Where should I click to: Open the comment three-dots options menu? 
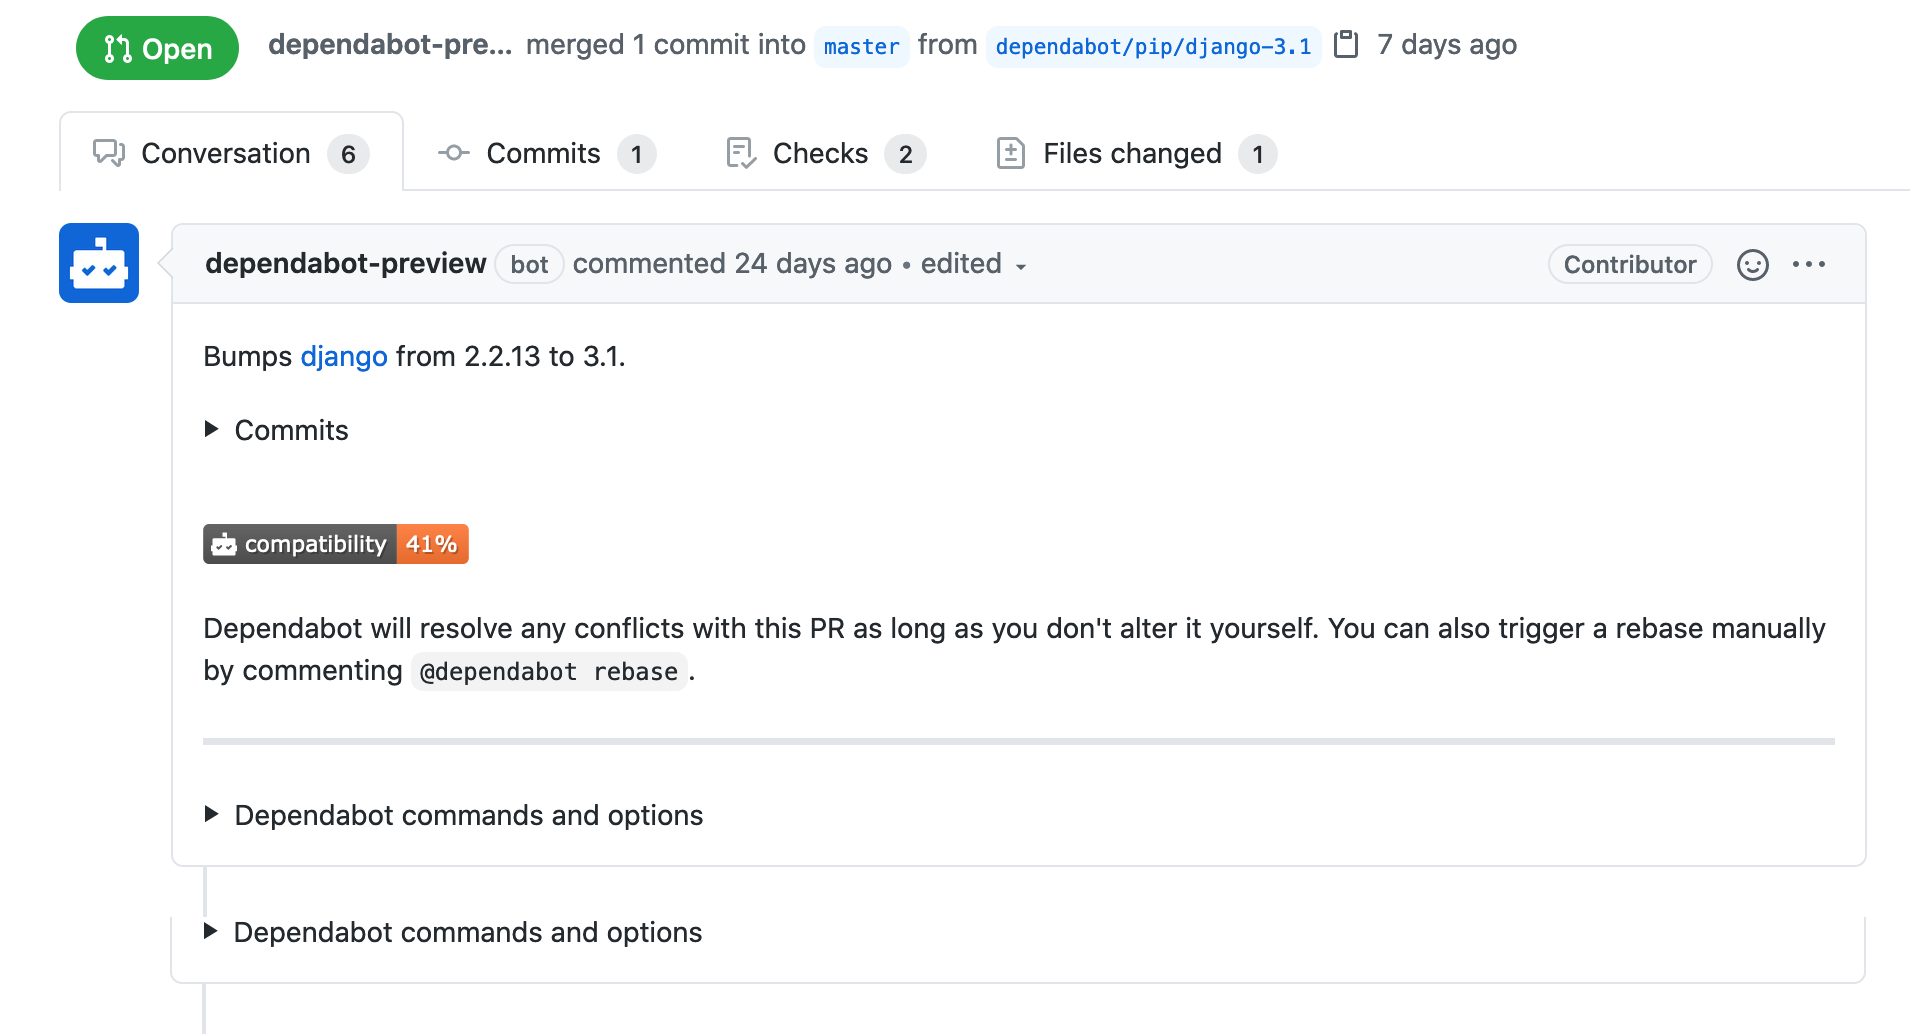pyautogui.click(x=1809, y=264)
